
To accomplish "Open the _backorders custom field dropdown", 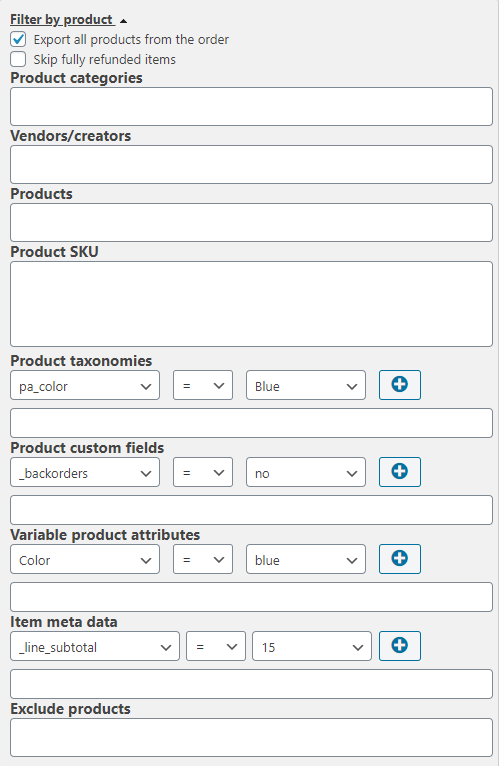I will (85, 472).
